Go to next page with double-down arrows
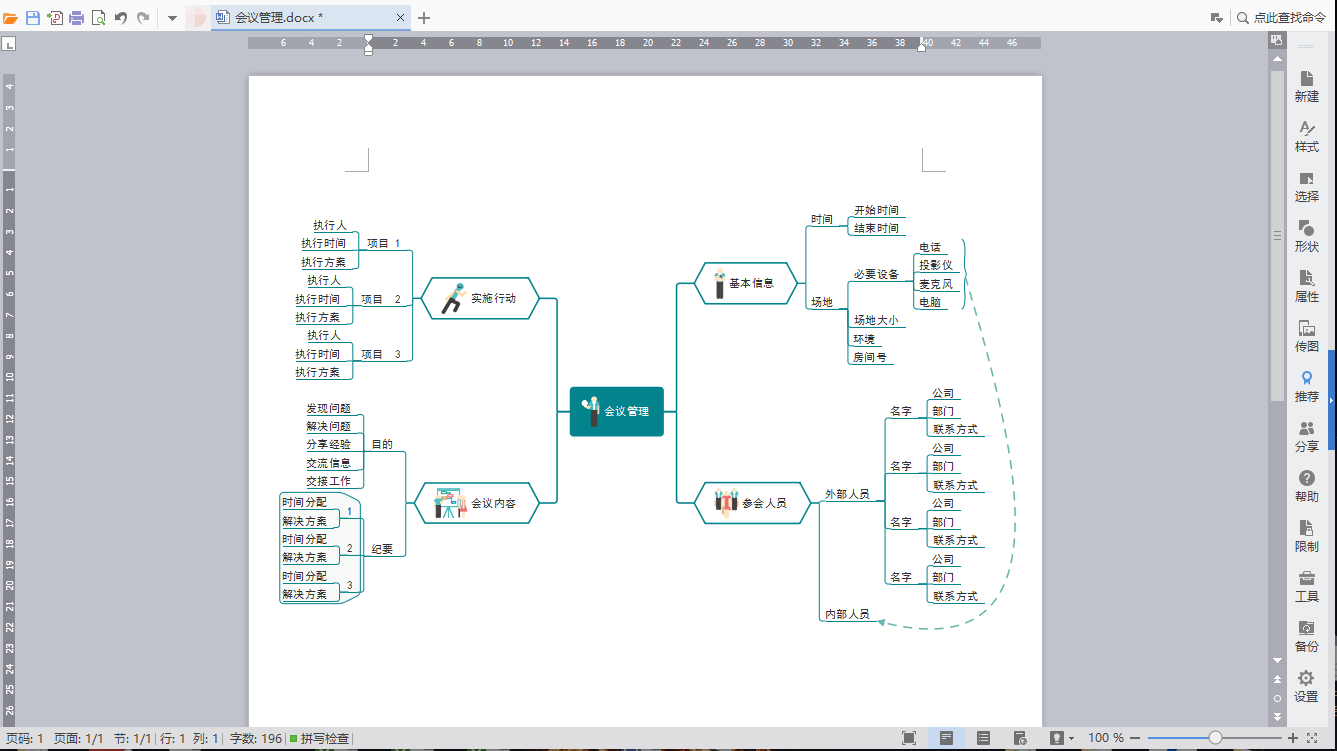 click(1277, 717)
